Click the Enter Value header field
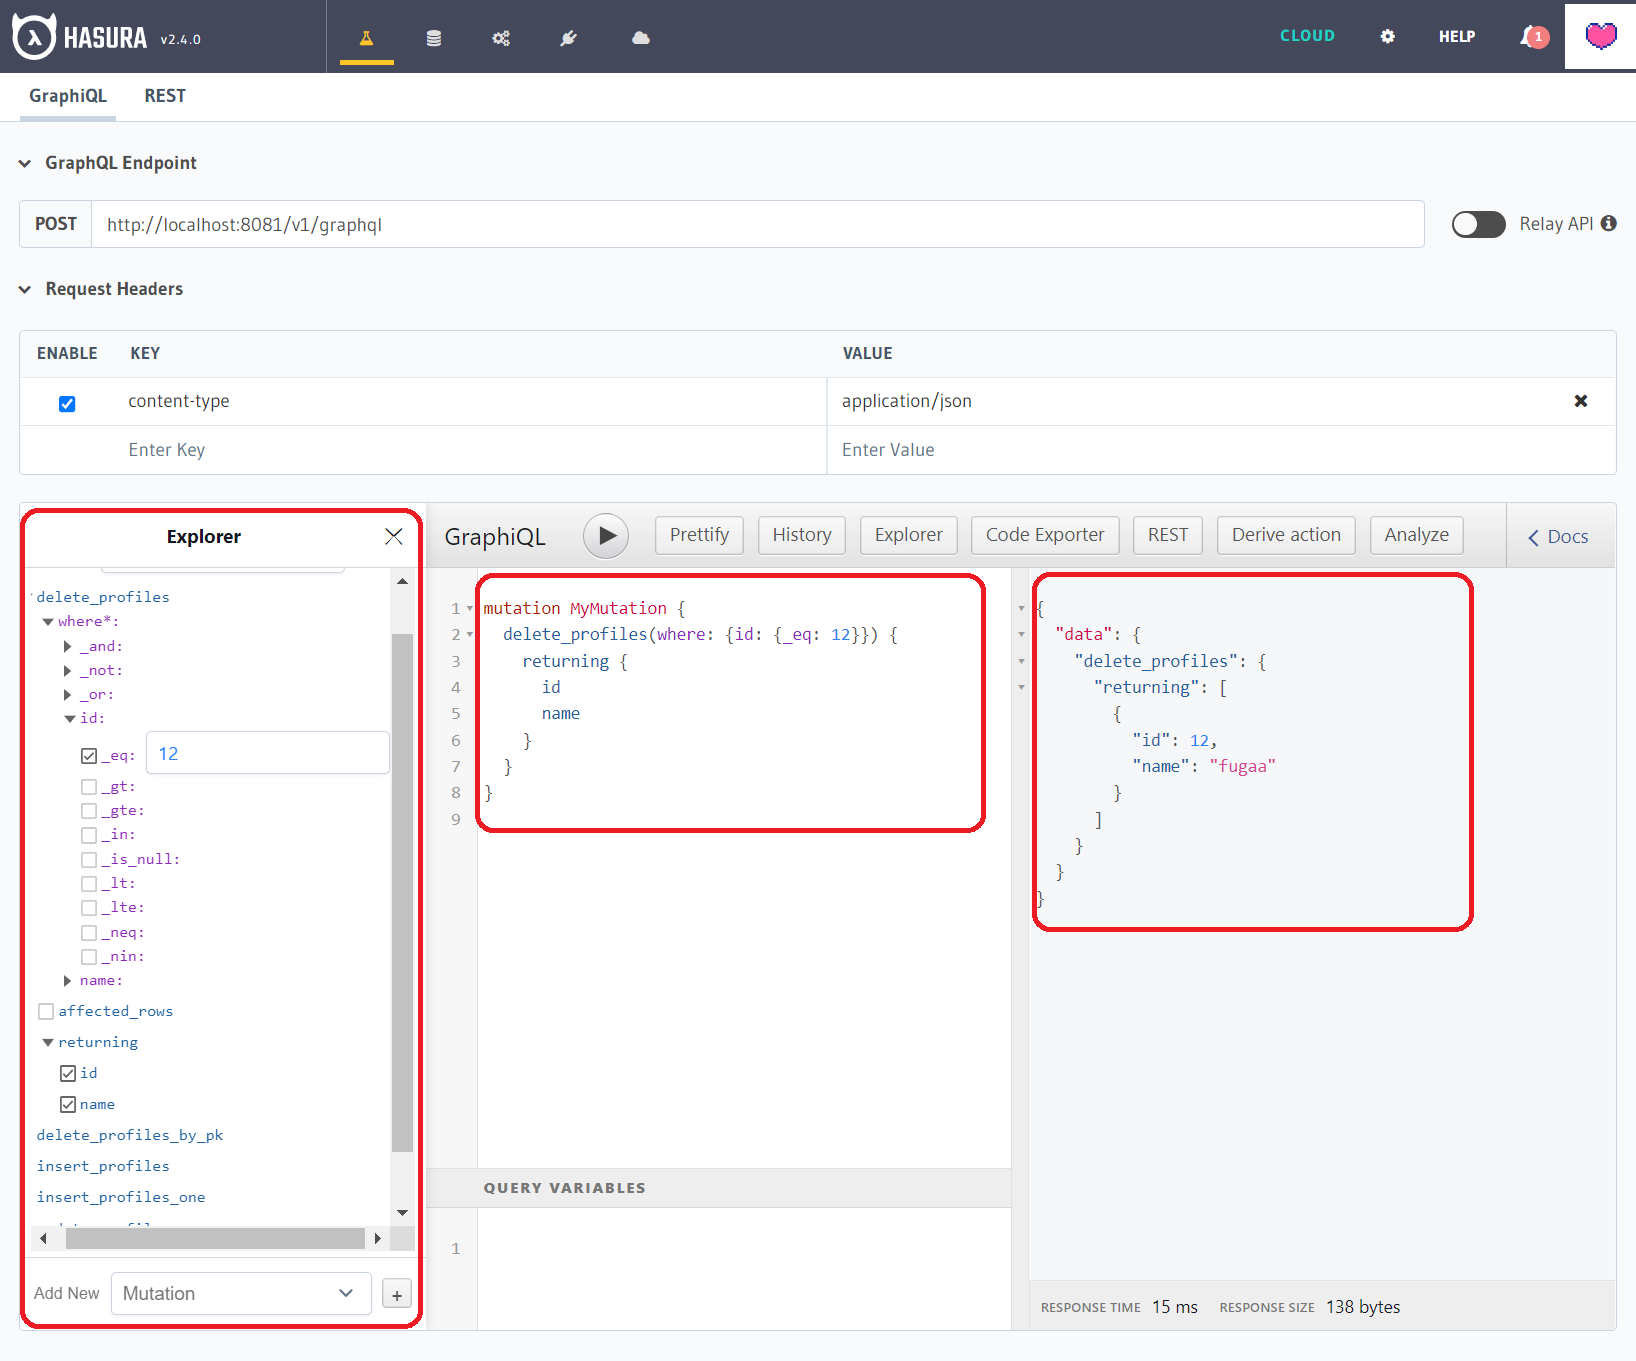 tap(1221, 450)
